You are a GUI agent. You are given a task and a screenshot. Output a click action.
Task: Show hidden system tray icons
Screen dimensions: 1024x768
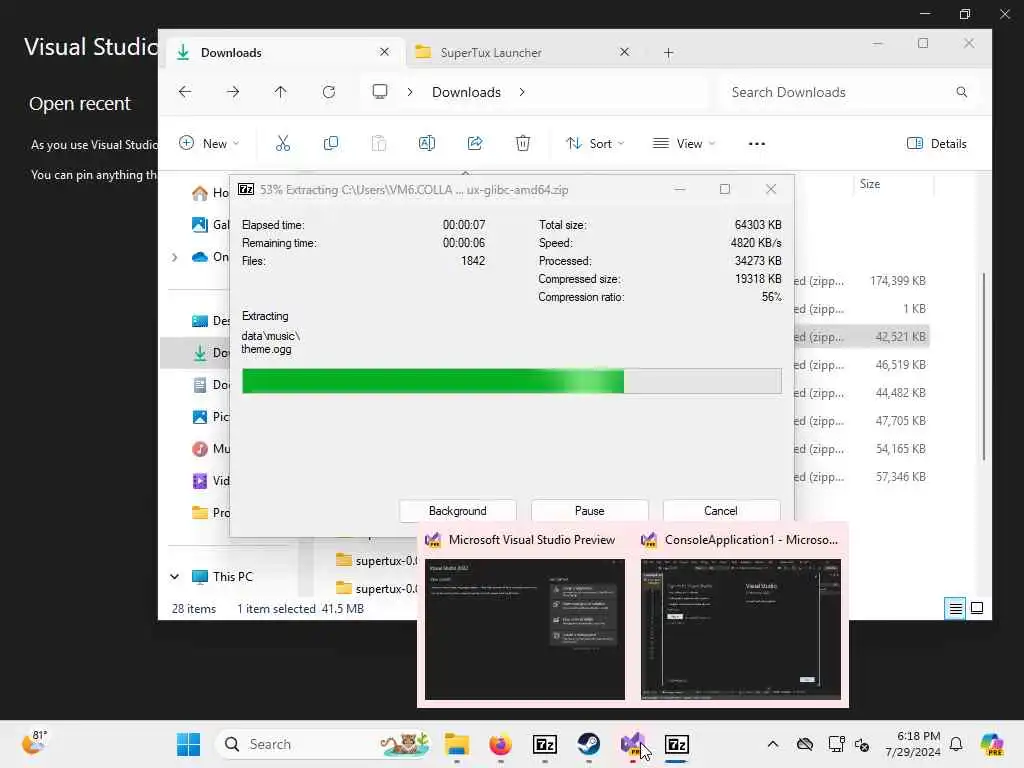coord(773,744)
